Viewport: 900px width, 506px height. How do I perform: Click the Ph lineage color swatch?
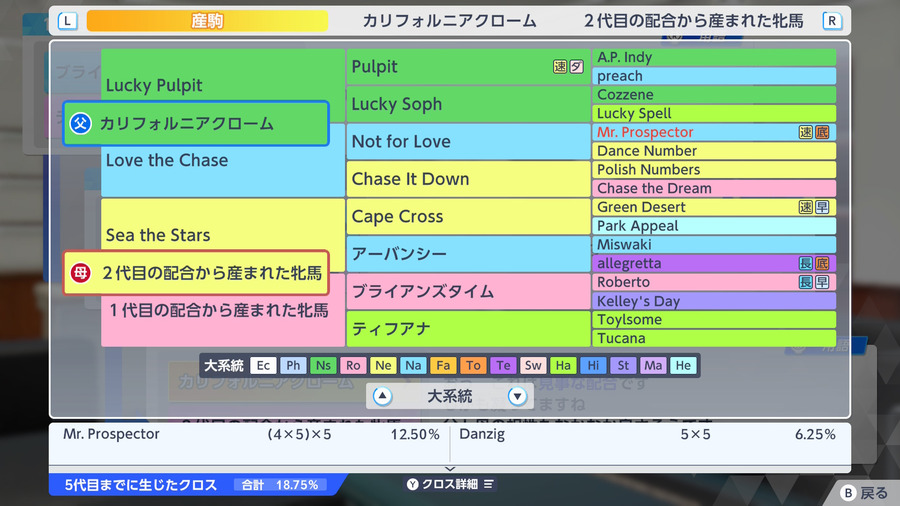click(293, 365)
